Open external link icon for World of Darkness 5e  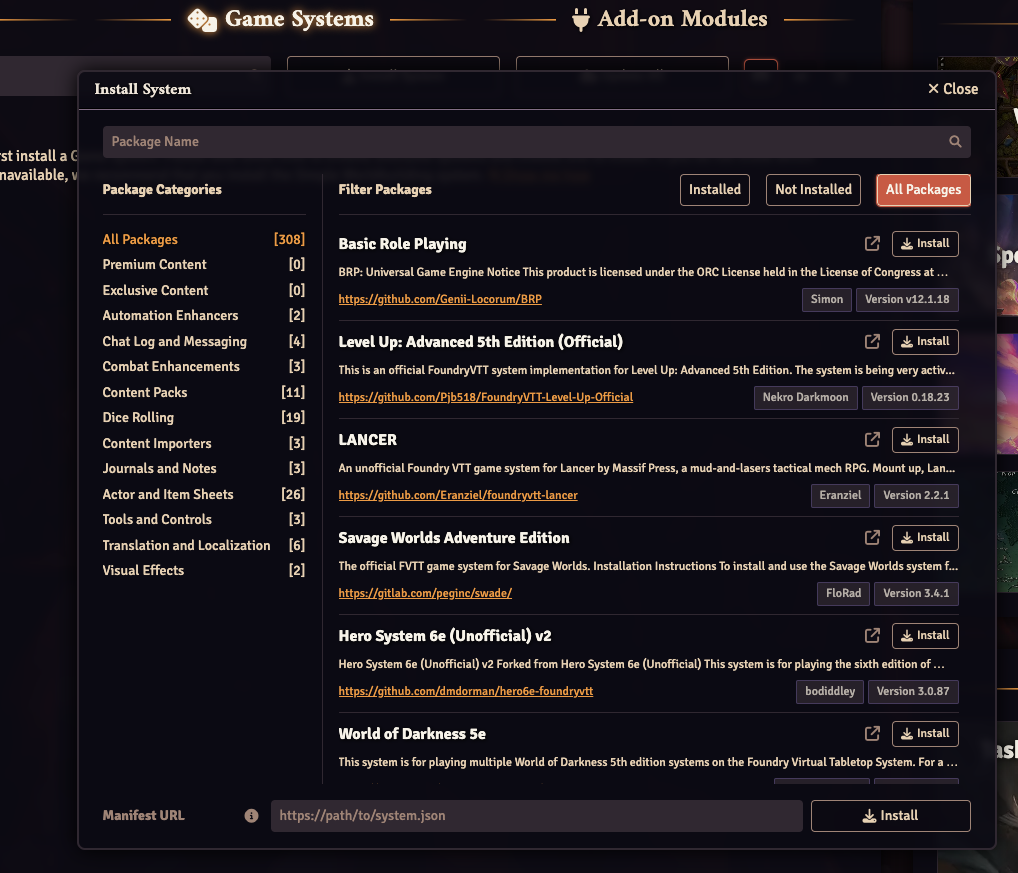(871, 732)
